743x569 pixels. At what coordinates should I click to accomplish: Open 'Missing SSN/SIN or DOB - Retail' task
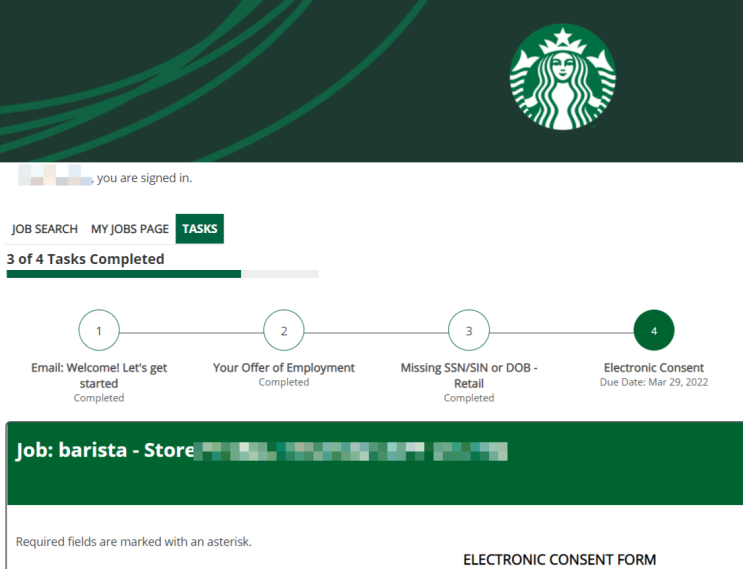tap(469, 375)
